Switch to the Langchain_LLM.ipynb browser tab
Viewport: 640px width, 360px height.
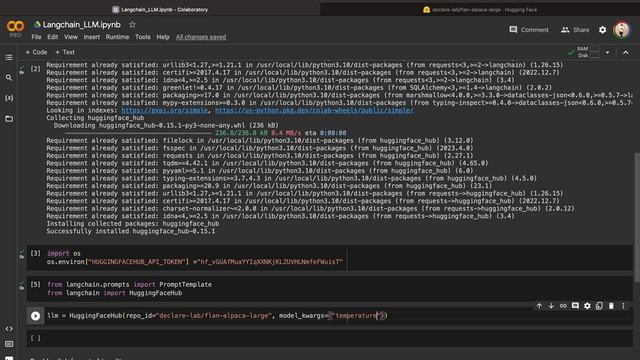tap(160, 9)
